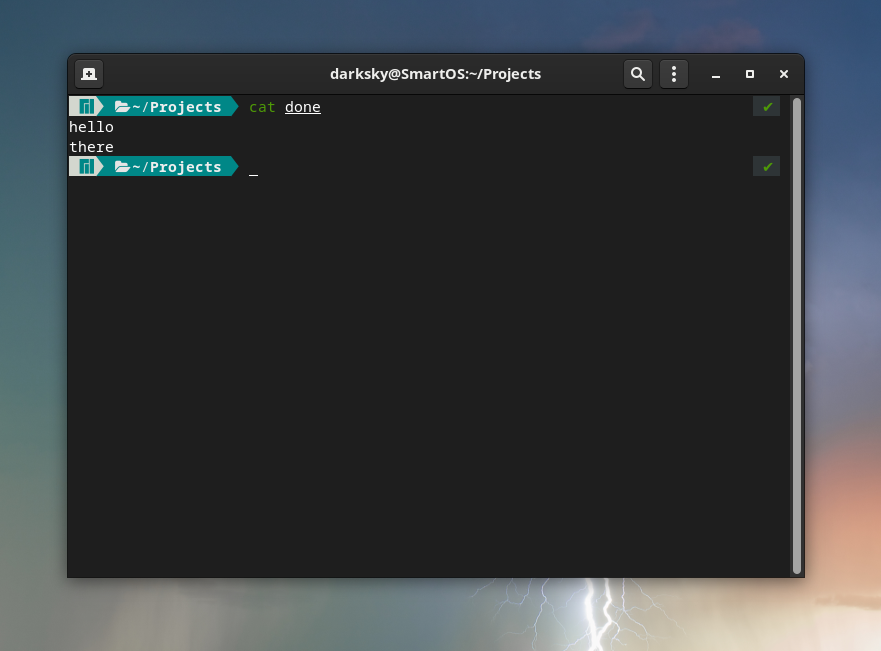Image resolution: width=881 pixels, height=651 pixels.
Task: Click ~/Projects segment on the empty prompt
Action: pyautogui.click(x=168, y=167)
